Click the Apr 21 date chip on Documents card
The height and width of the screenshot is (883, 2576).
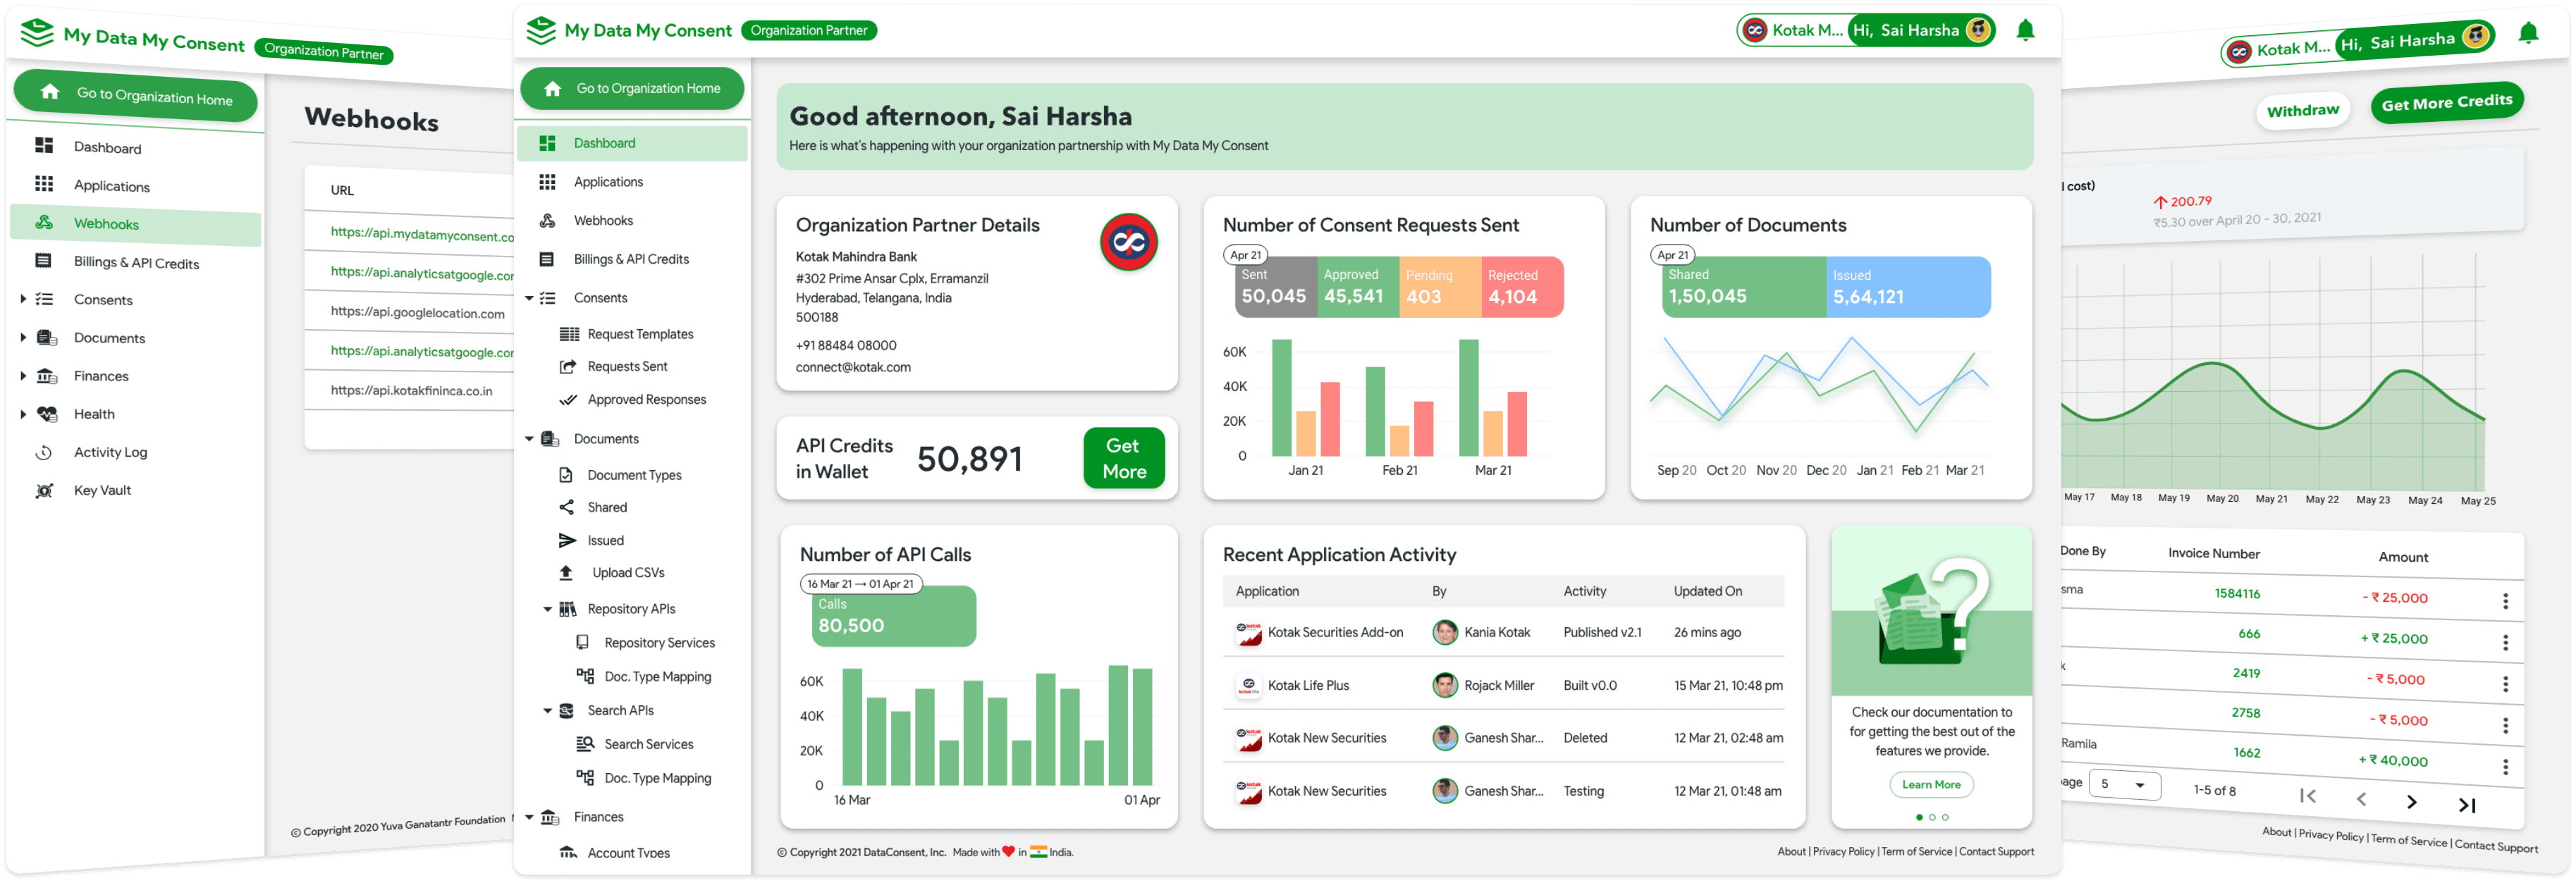[1672, 255]
